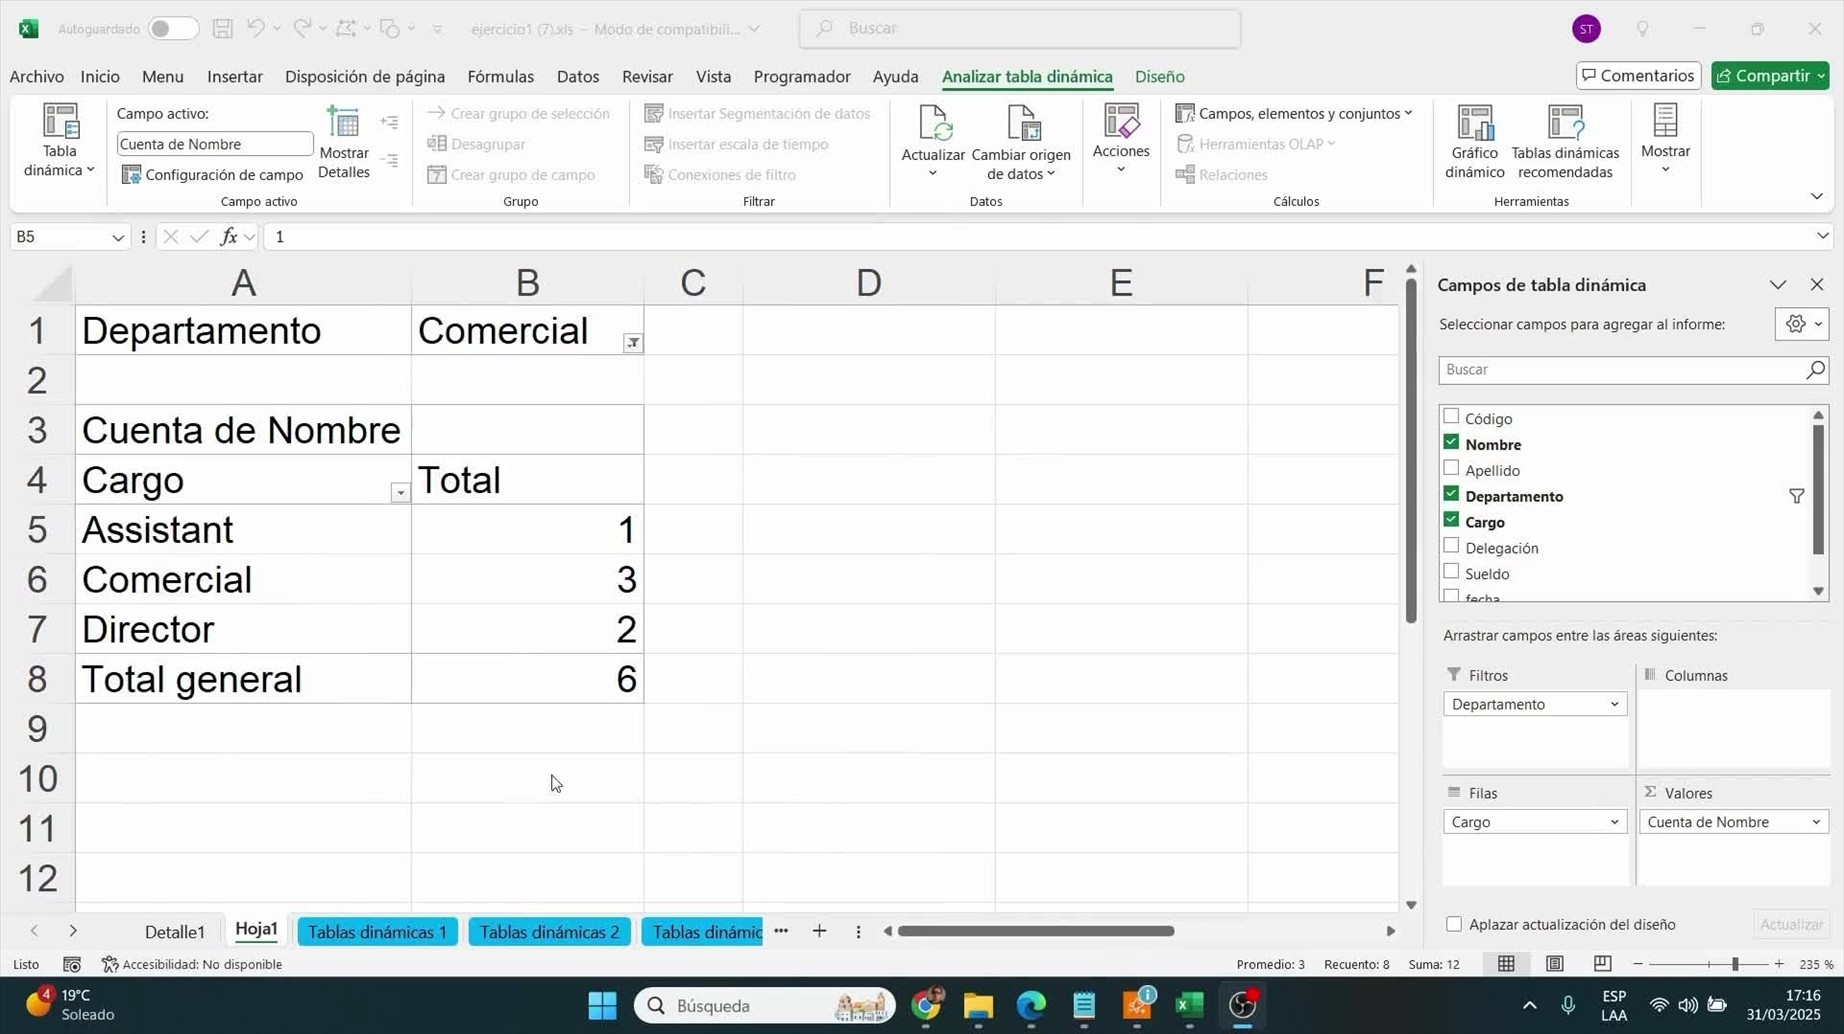Check the Sueldo field checkbox
This screenshot has height=1034, width=1844.
point(1451,572)
